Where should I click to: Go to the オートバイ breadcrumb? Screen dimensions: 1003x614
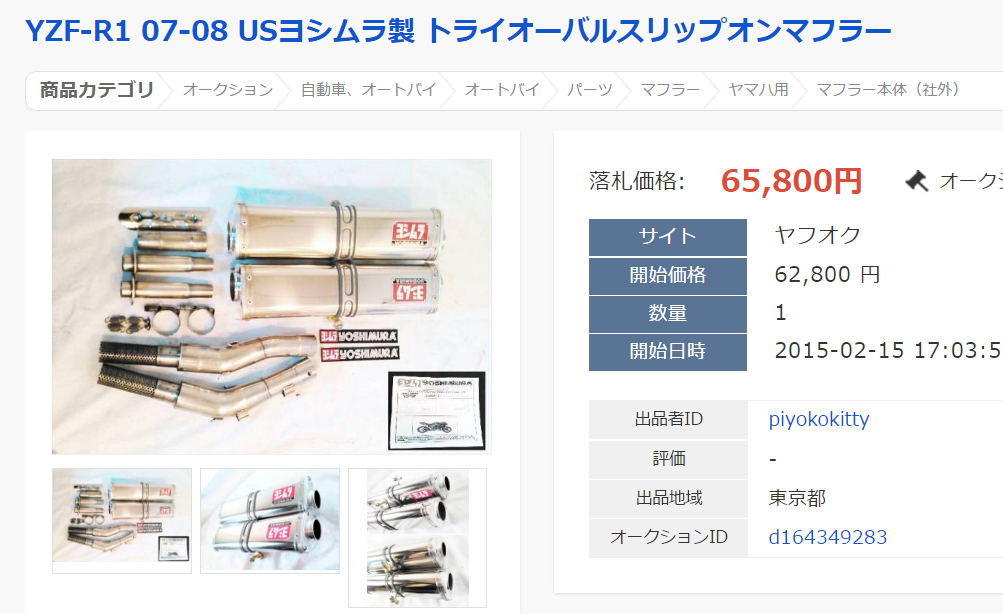click(x=502, y=90)
